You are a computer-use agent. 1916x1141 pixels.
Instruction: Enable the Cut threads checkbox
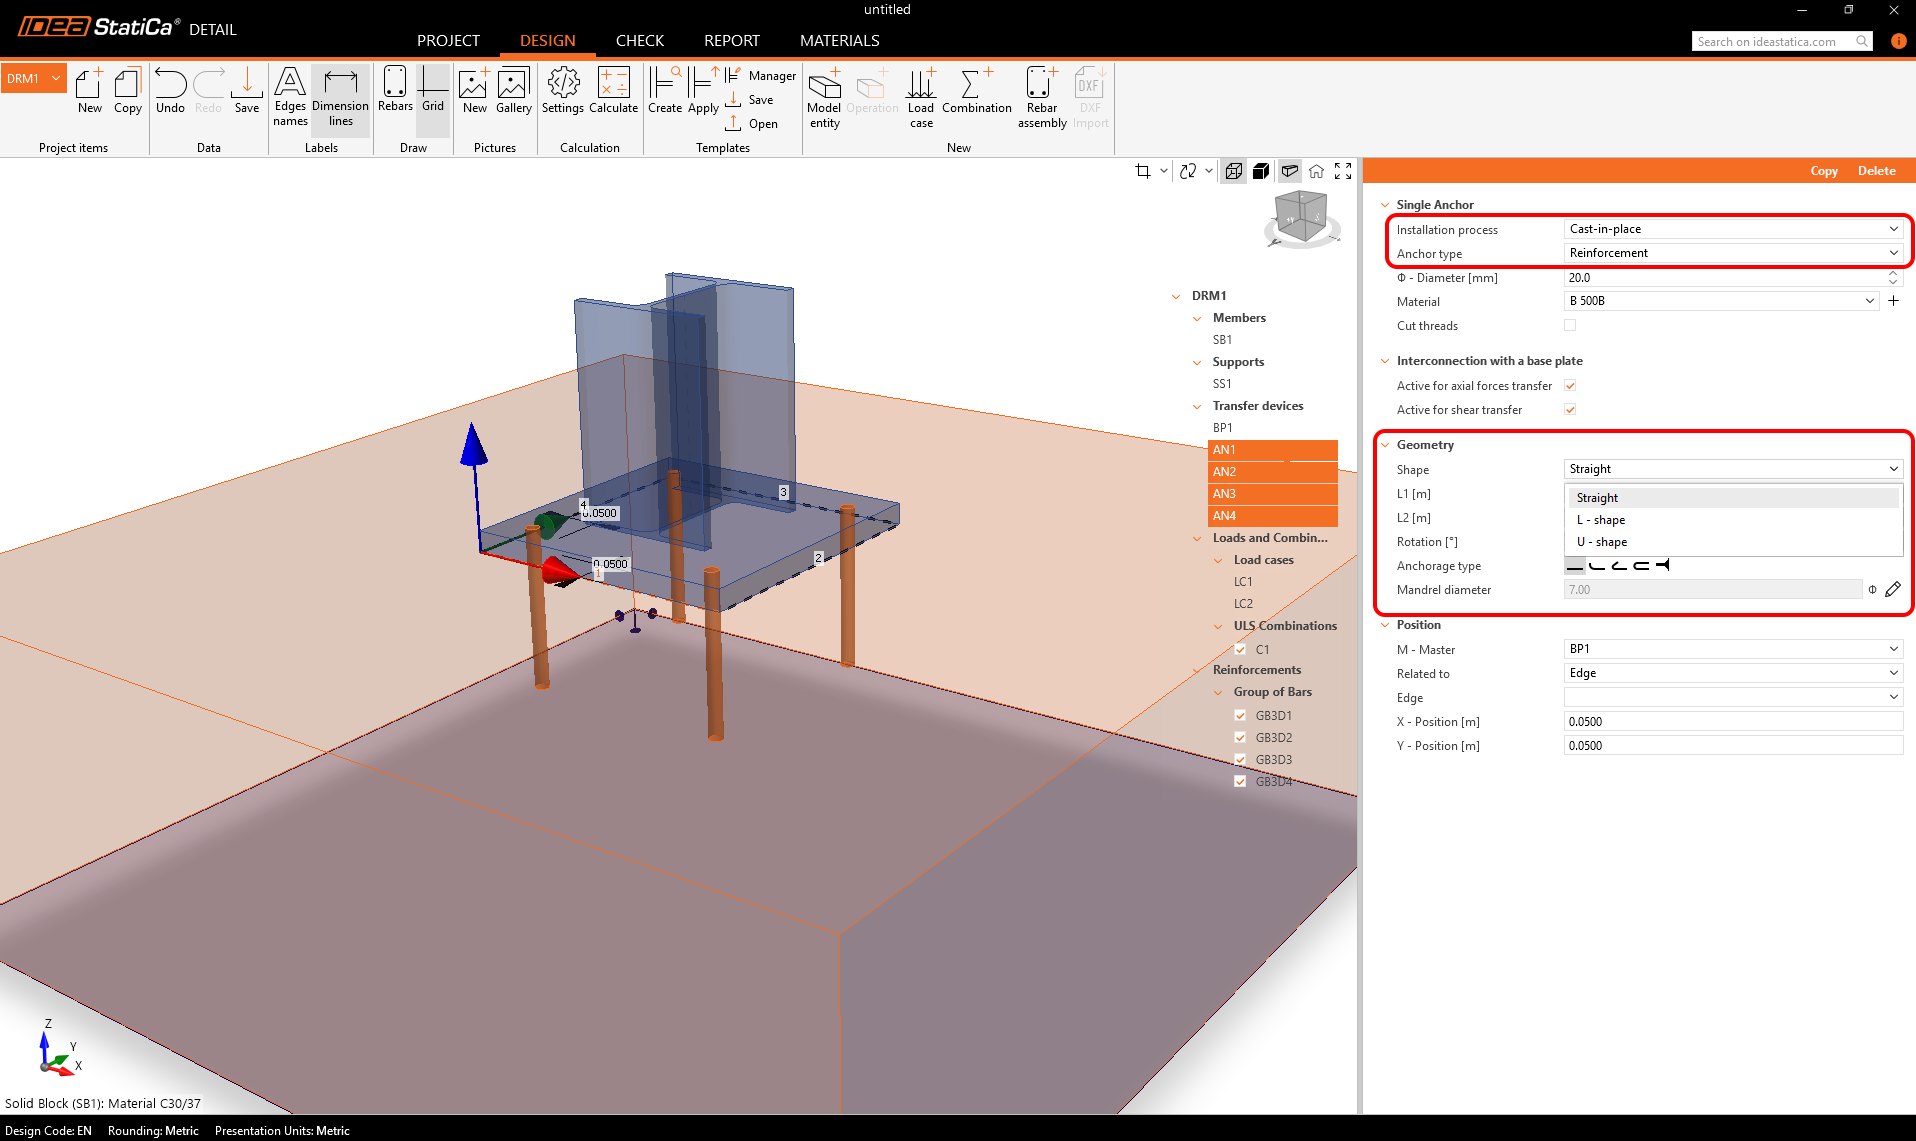point(1570,326)
